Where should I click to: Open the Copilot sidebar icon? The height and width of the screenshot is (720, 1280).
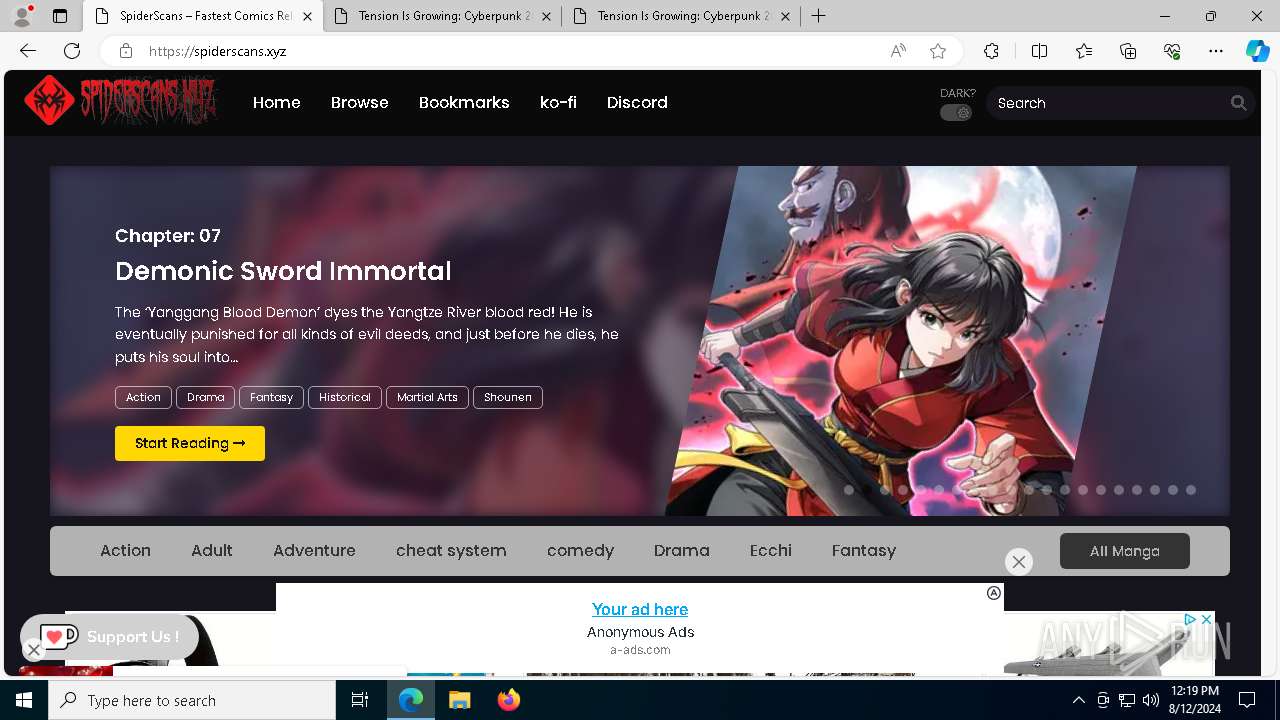(1257, 51)
